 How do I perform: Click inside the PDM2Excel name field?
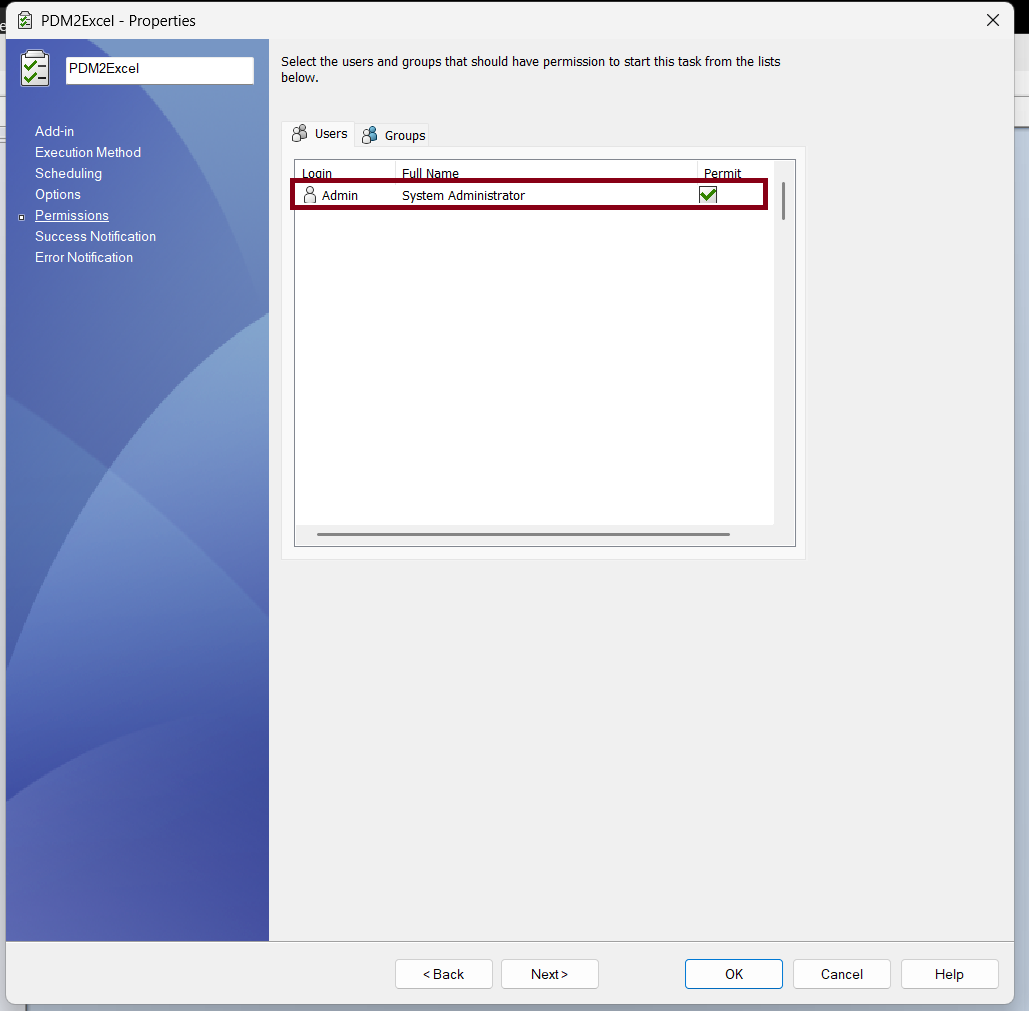click(x=158, y=70)
